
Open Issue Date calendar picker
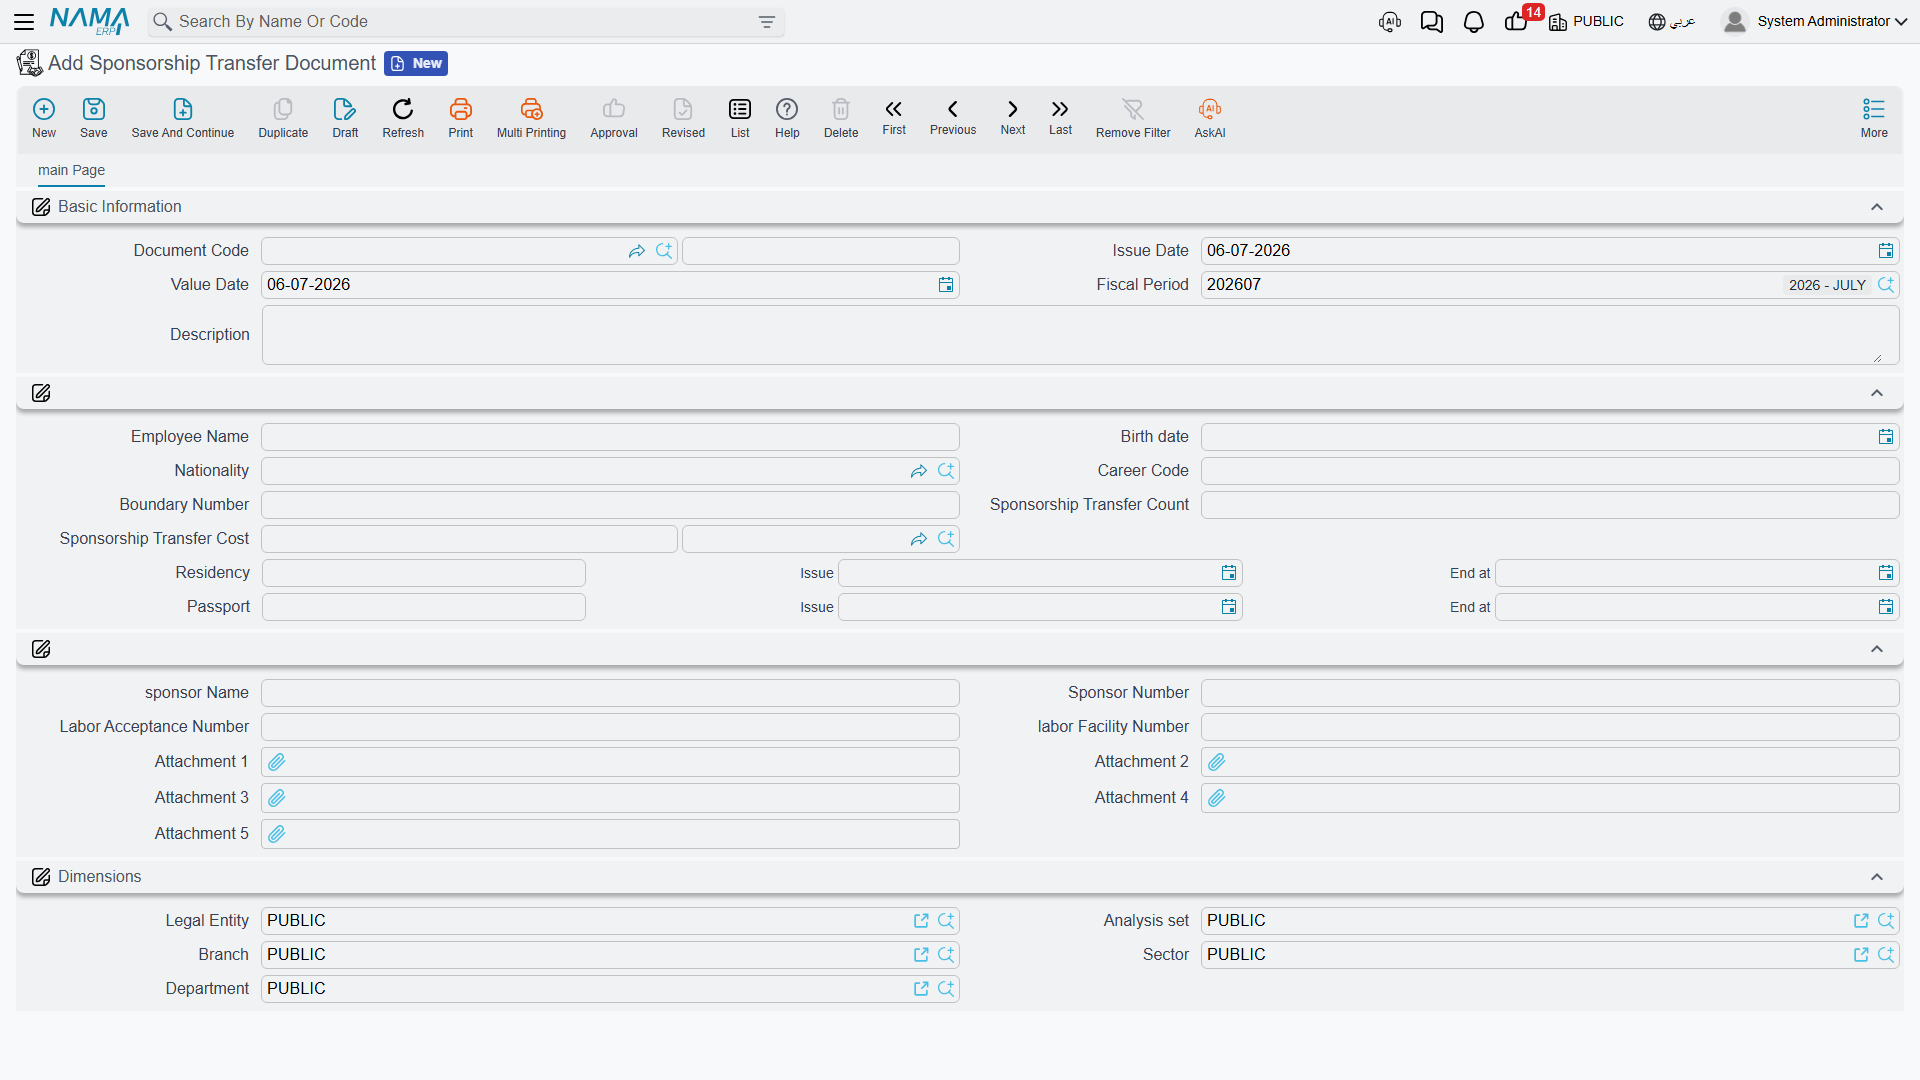click(x=1886, y=251)
